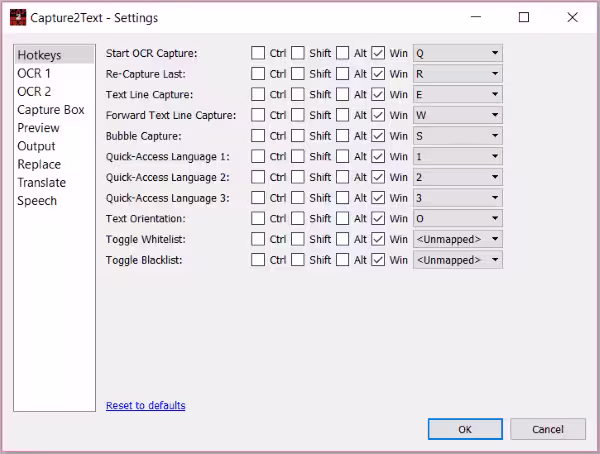The width and height of the screenshot is (600, 454).
Task: Enable Alt for Toggle Blacklist
Action: tap(342, 260)
